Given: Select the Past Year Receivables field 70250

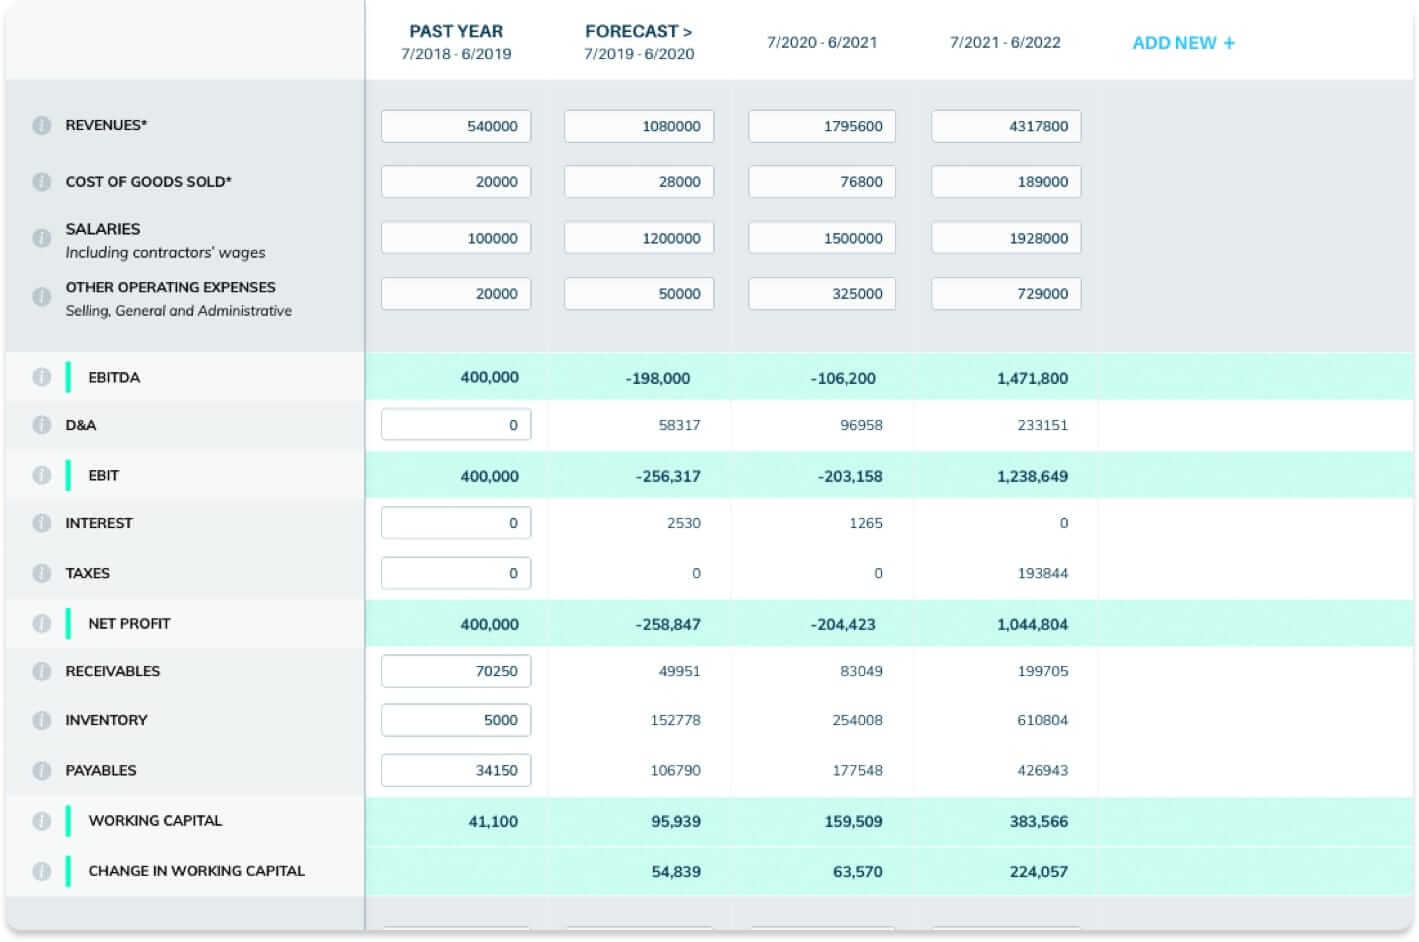Looking at the screenshot, I should 456,671.
